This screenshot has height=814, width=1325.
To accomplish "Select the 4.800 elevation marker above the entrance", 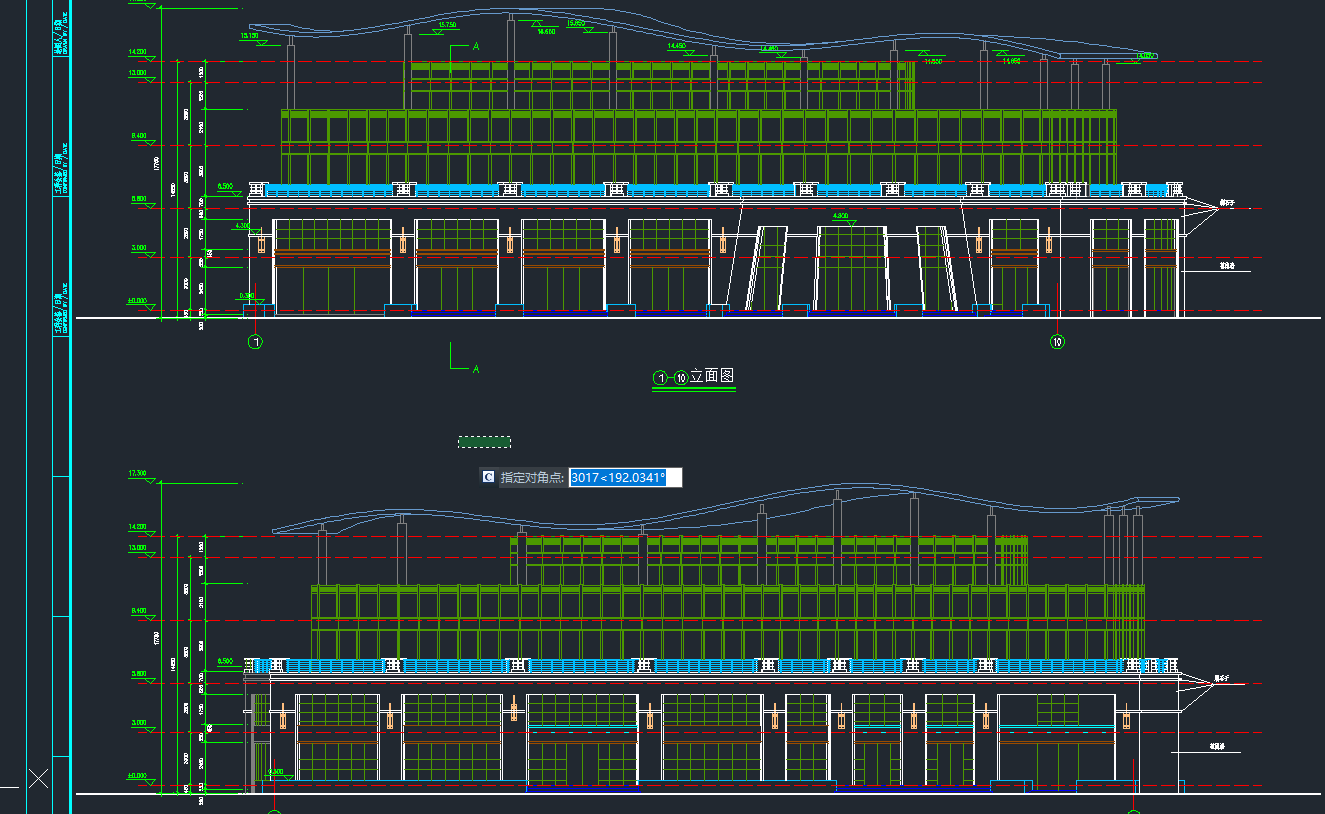I will point(840,216).
